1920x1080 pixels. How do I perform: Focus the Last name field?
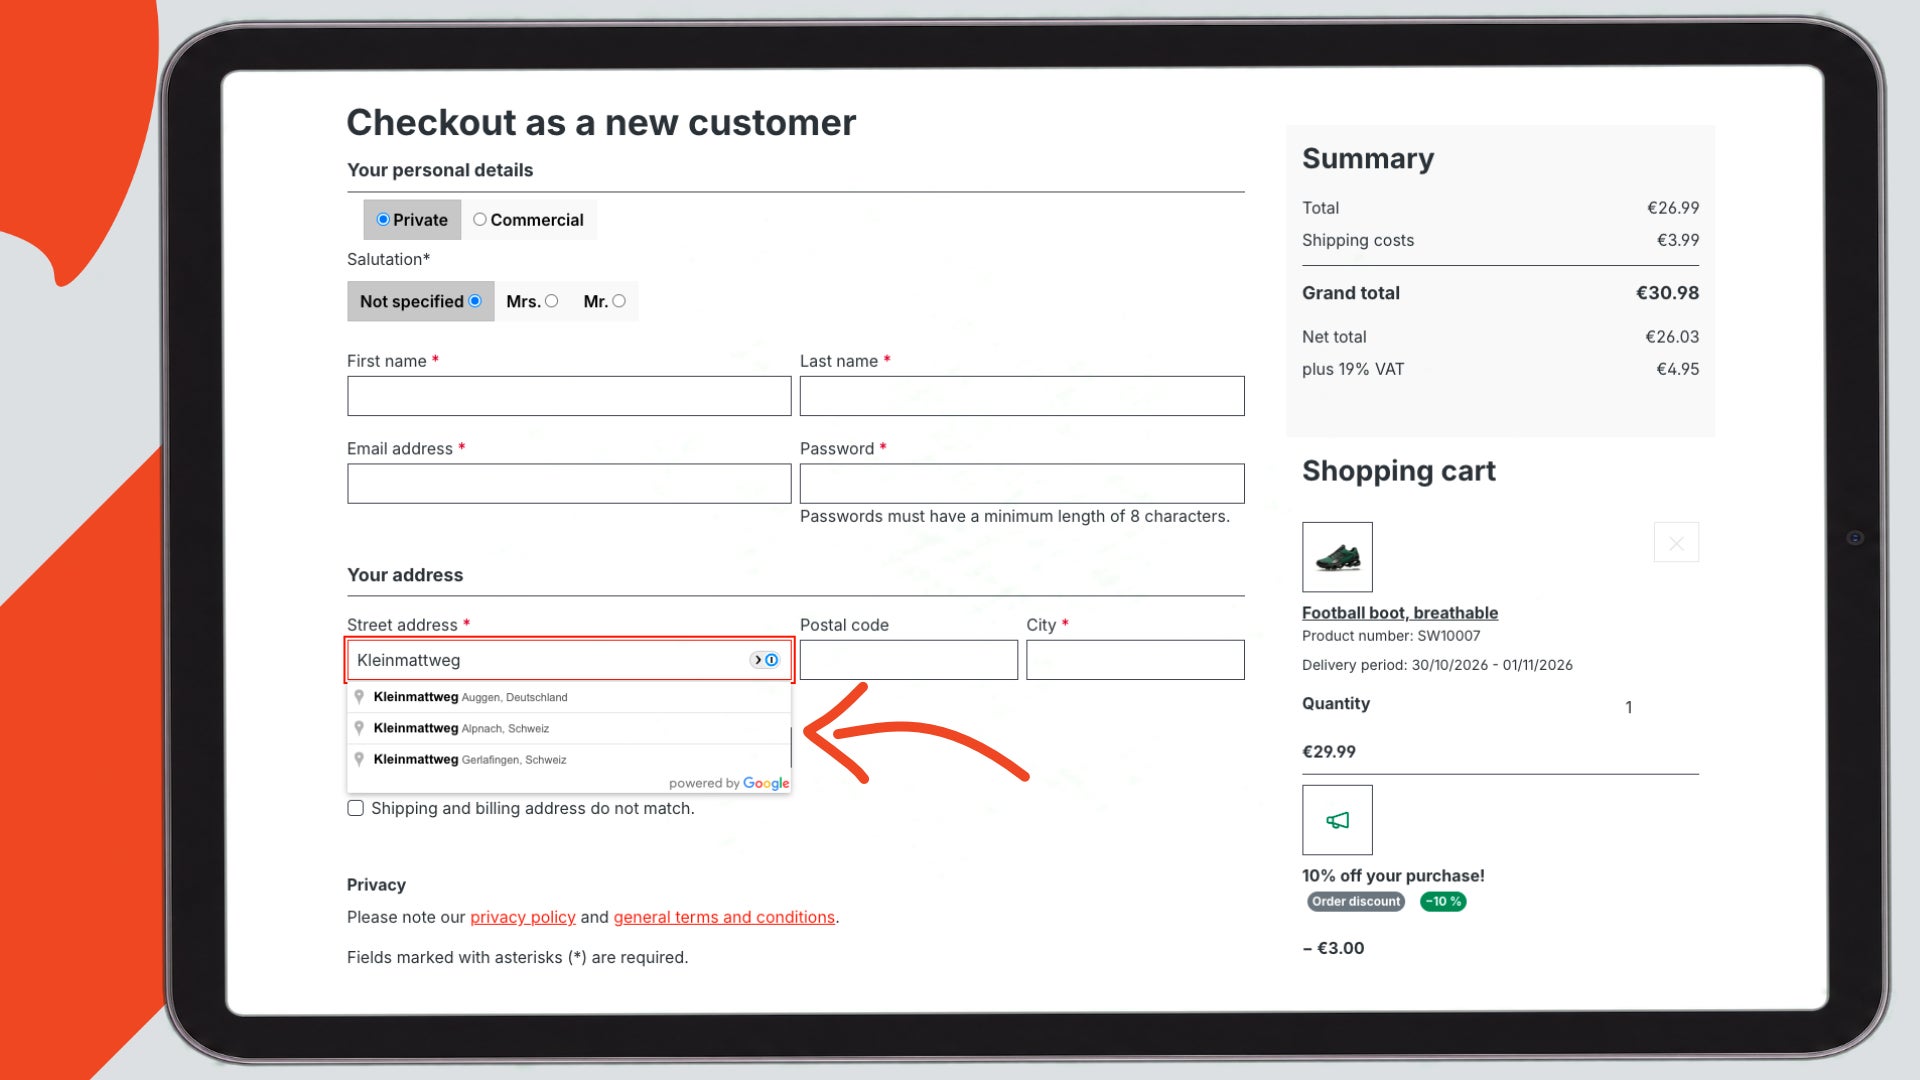point(1022,396)
